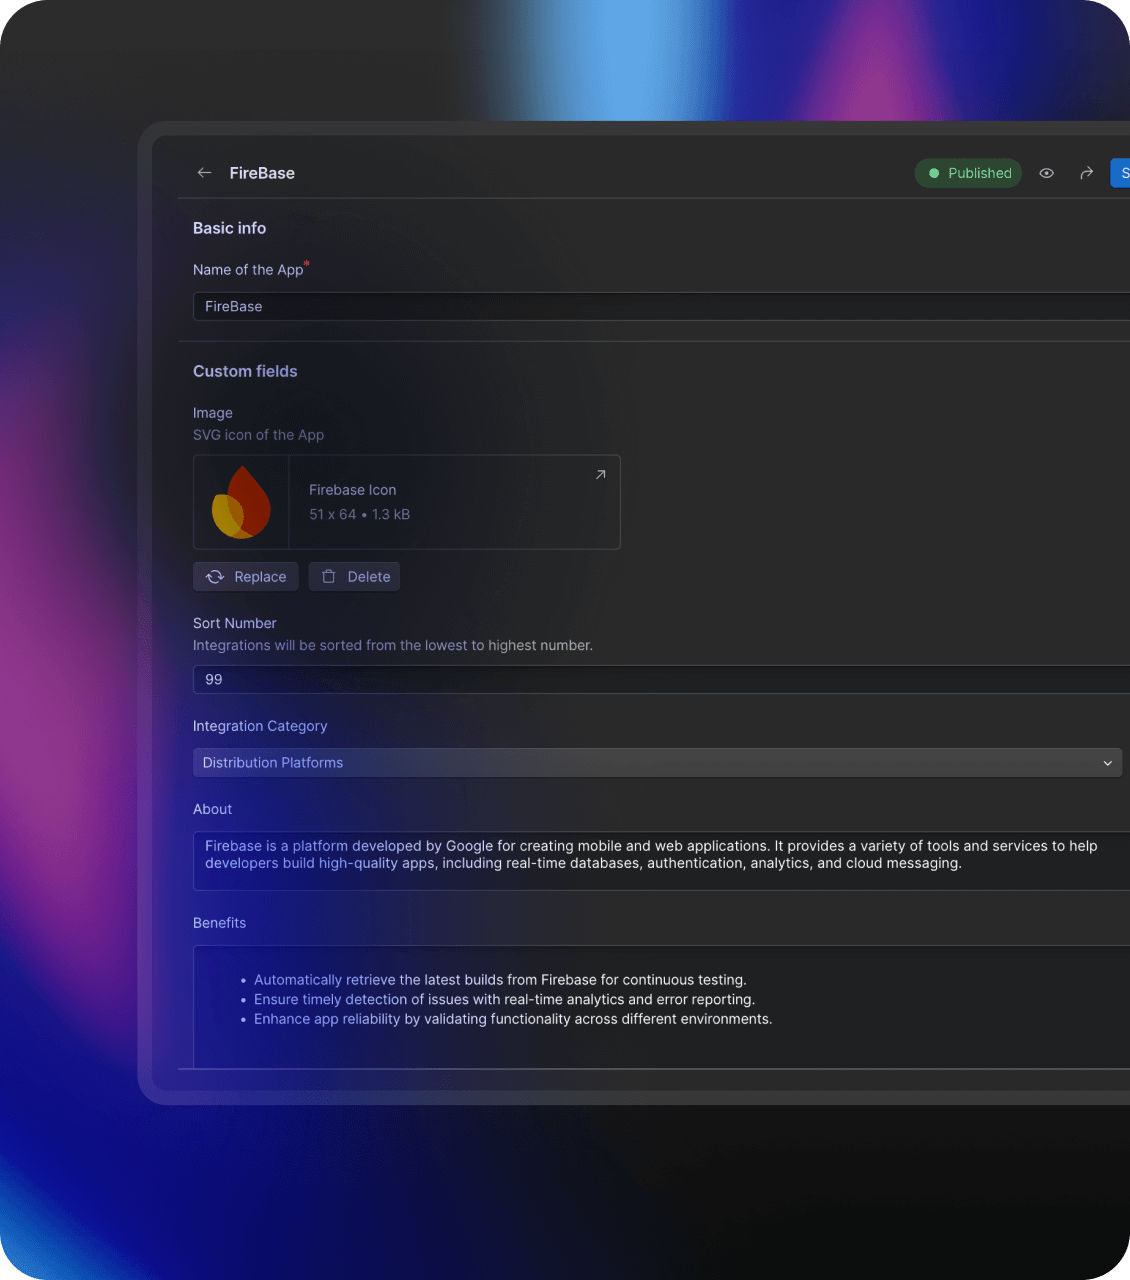Click into the Benefits text editor
1130x1280 pixels.
pyautogui.click(x=661, y=1006)
